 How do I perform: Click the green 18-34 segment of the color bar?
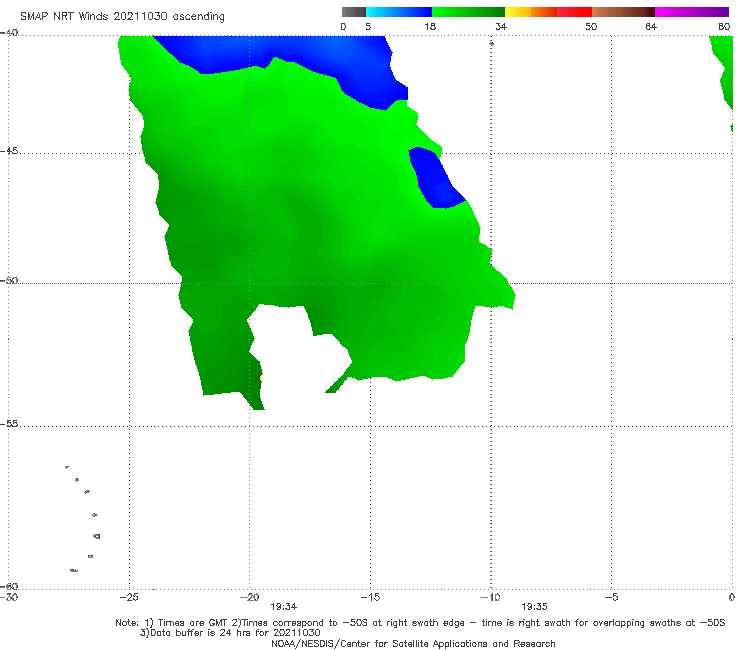coord(468,12)
